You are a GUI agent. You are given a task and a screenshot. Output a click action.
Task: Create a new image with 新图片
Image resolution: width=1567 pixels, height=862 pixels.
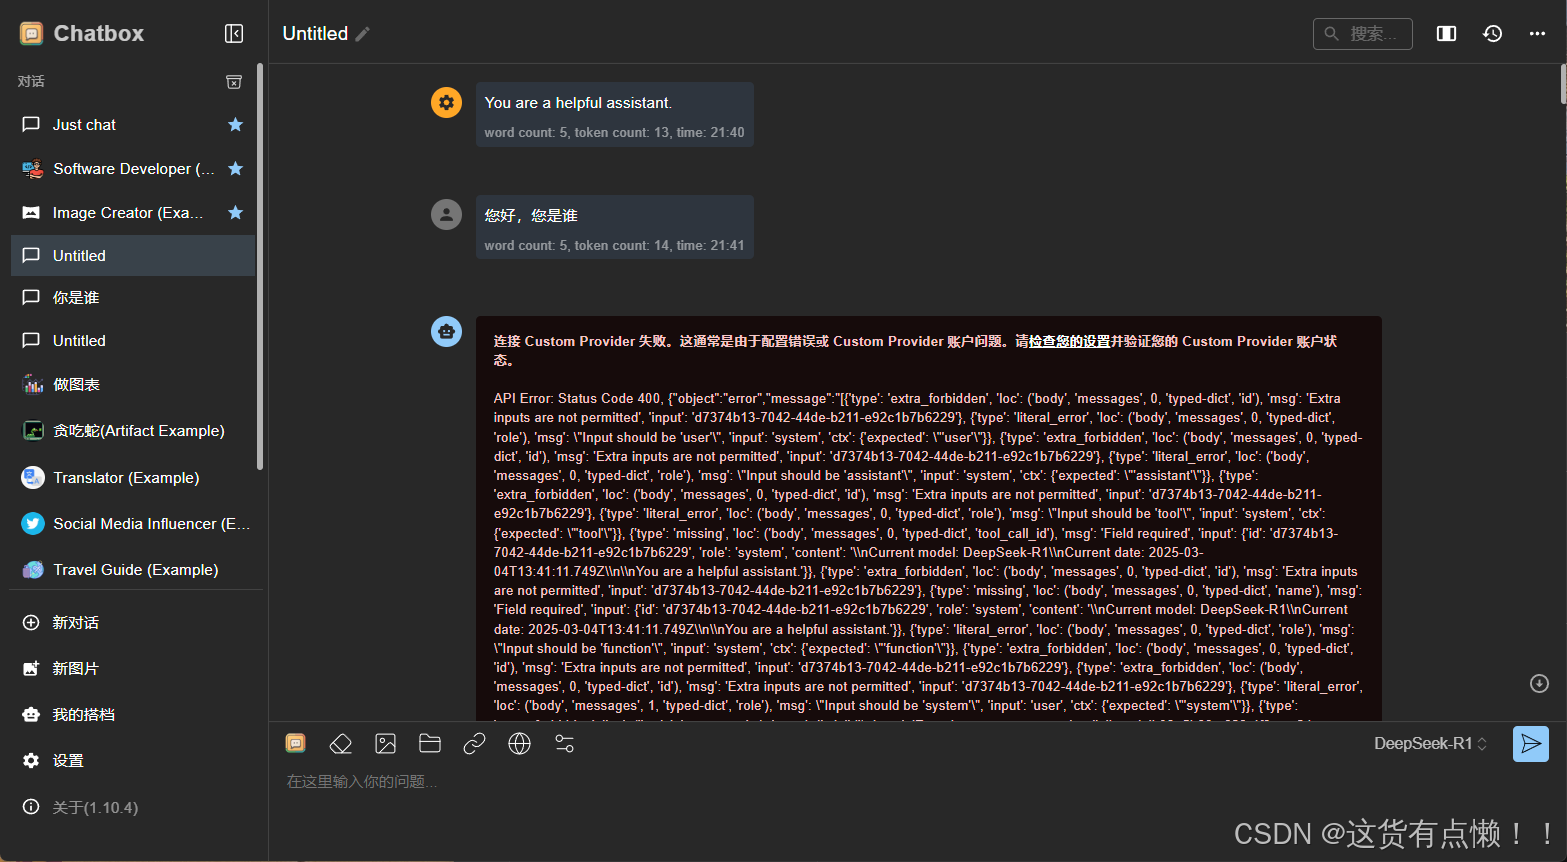pyautogui.click(x=133, y=669)
